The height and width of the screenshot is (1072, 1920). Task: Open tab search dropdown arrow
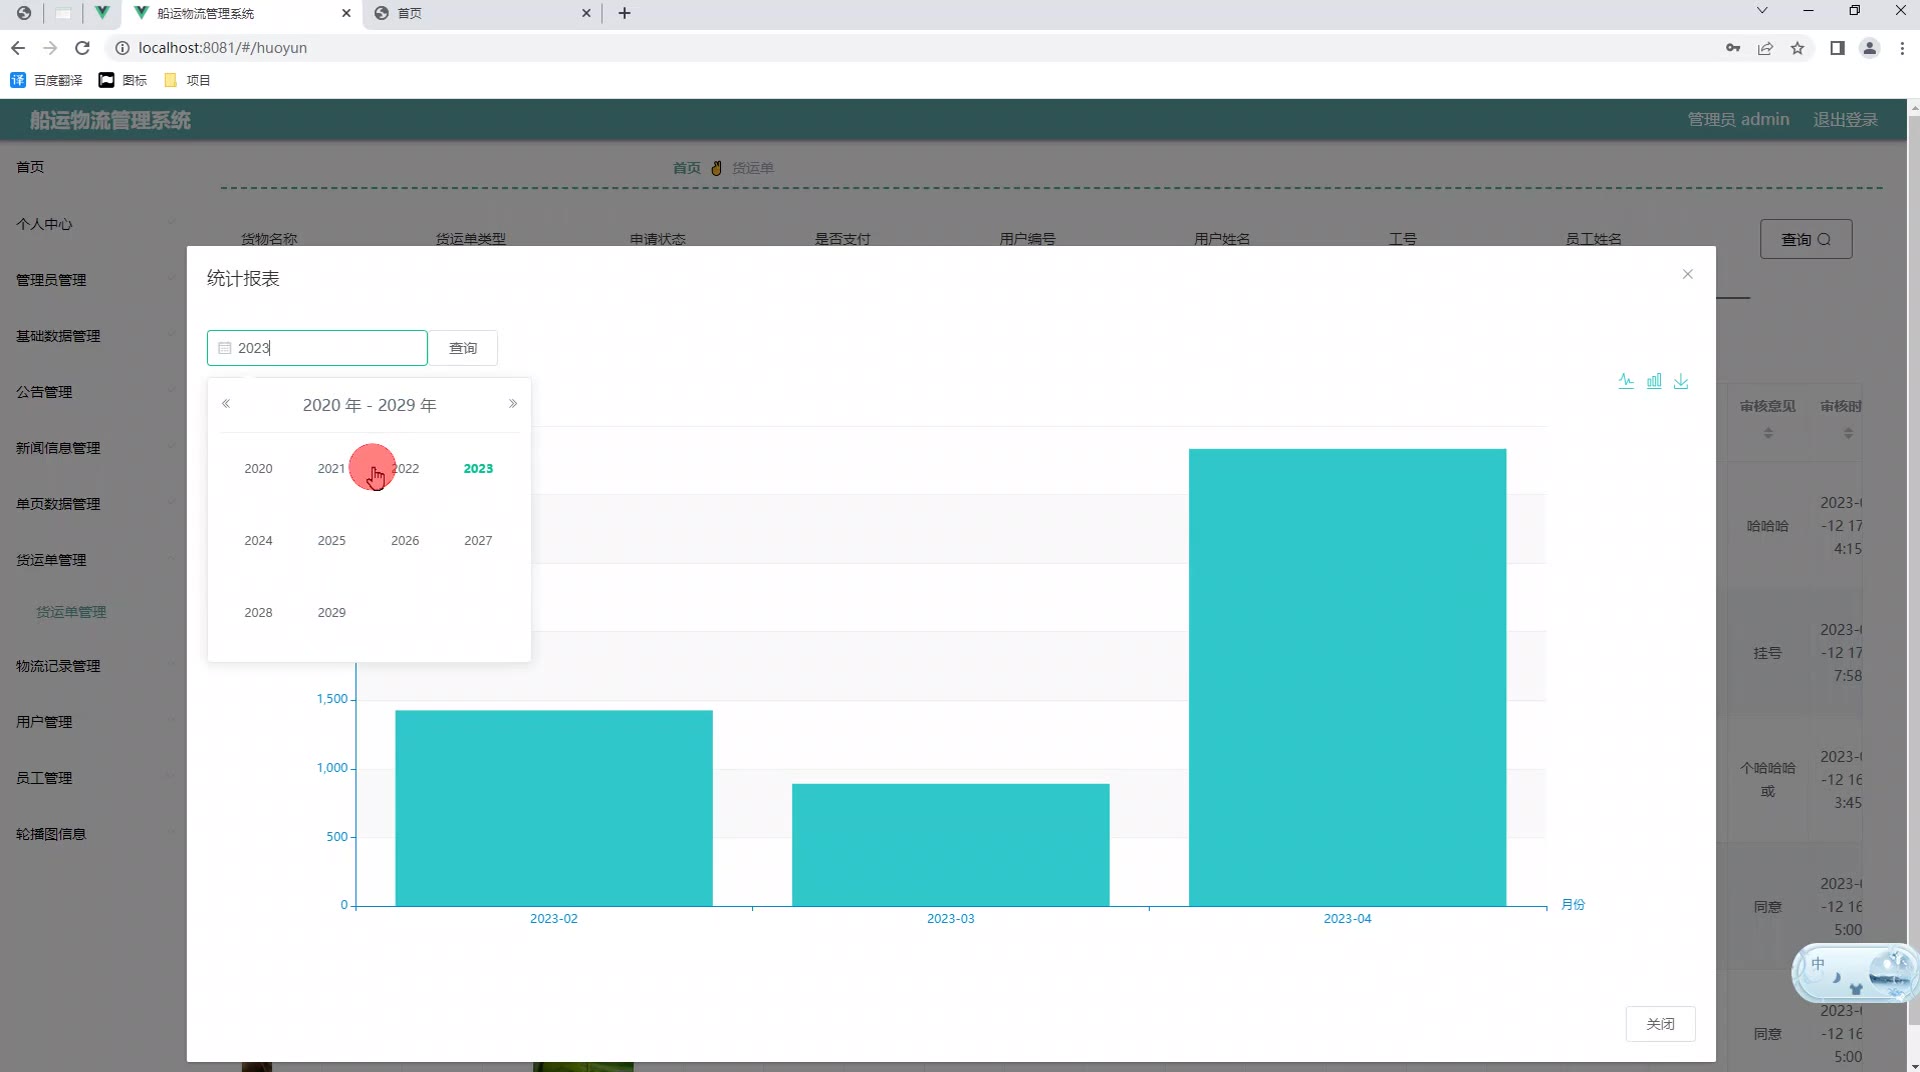1762,11
